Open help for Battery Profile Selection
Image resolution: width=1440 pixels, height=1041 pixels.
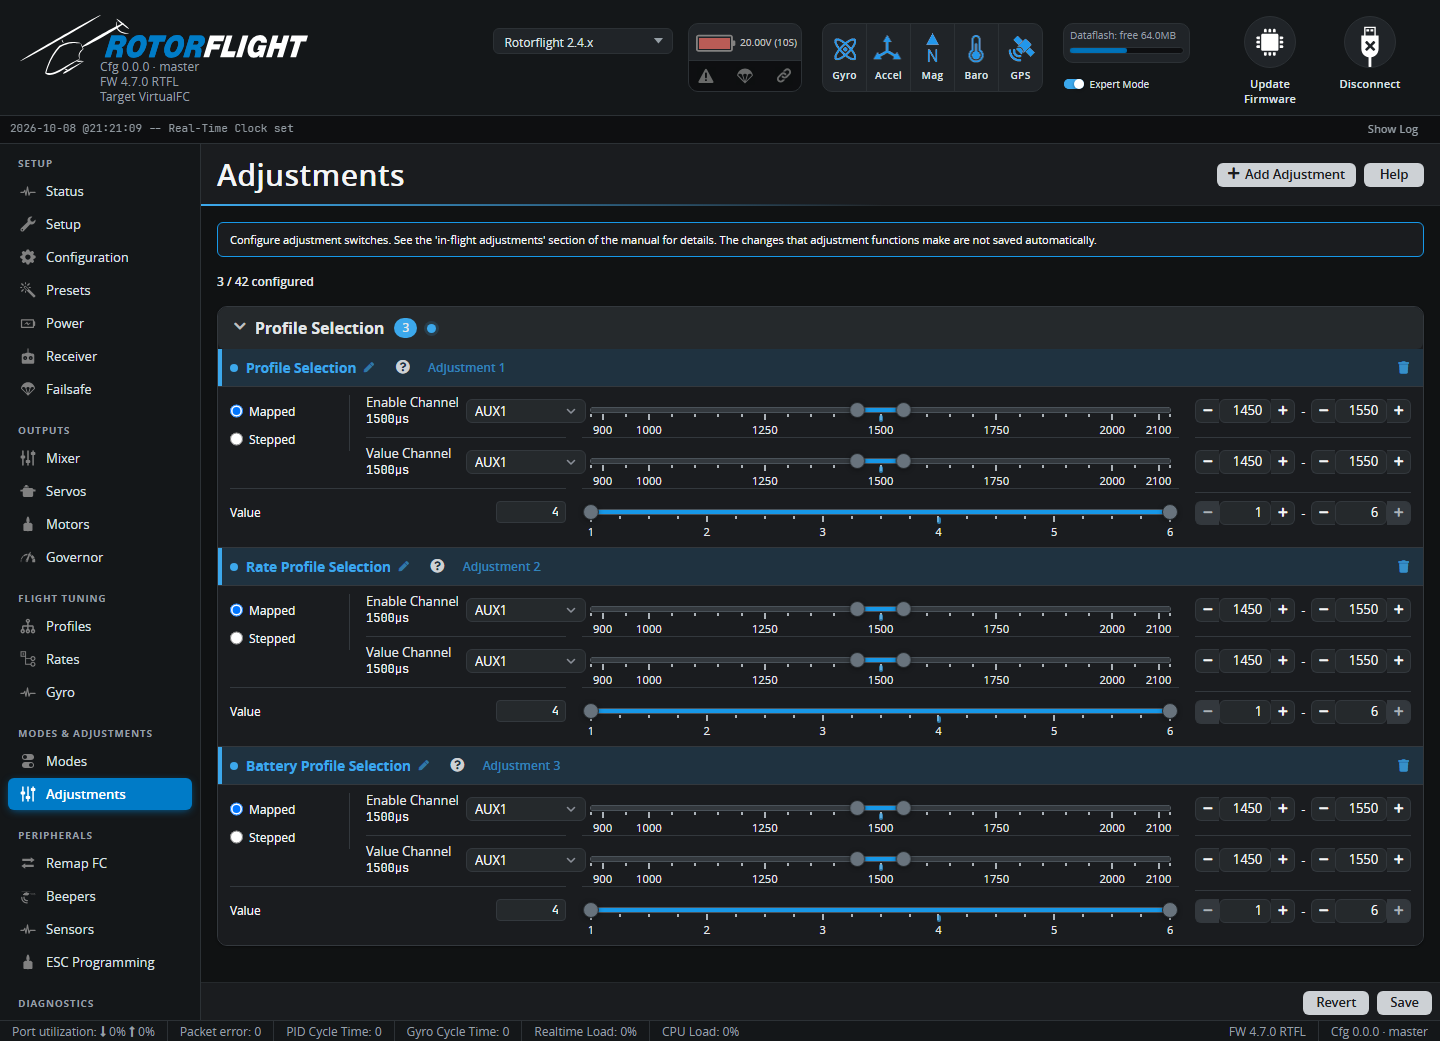click(x=457, y=765)
